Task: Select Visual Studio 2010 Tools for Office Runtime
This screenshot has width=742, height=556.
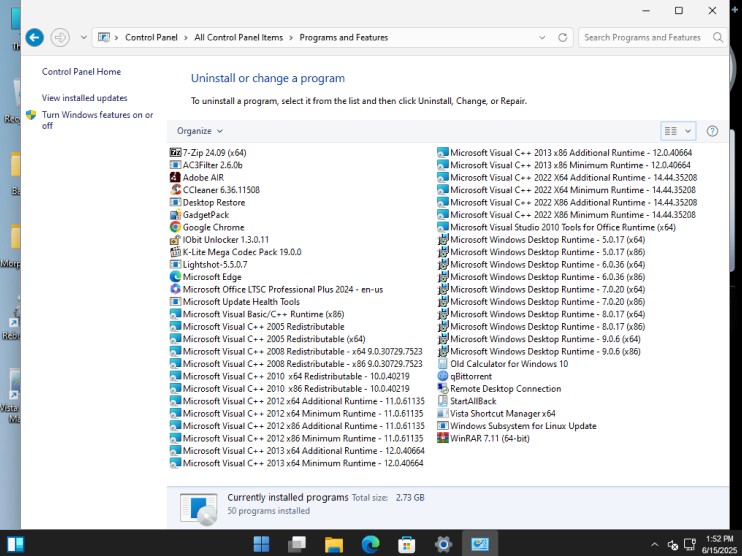Action: coord(556,227)
